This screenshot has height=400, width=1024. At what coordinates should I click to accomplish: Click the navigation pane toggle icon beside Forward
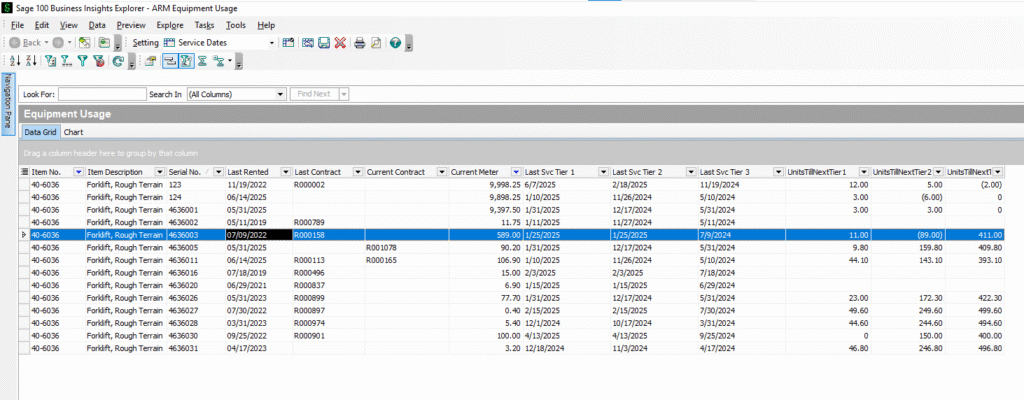tap(84, 42)
